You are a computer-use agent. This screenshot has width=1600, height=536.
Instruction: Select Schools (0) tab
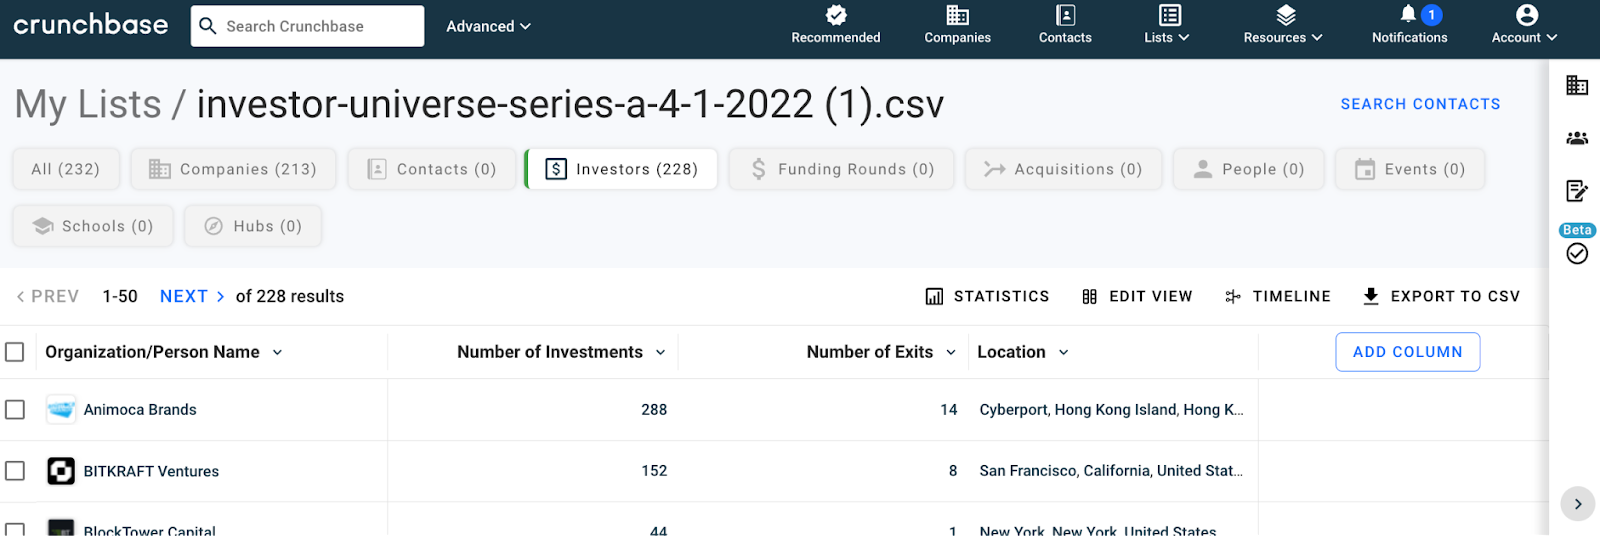pos(93,226)
